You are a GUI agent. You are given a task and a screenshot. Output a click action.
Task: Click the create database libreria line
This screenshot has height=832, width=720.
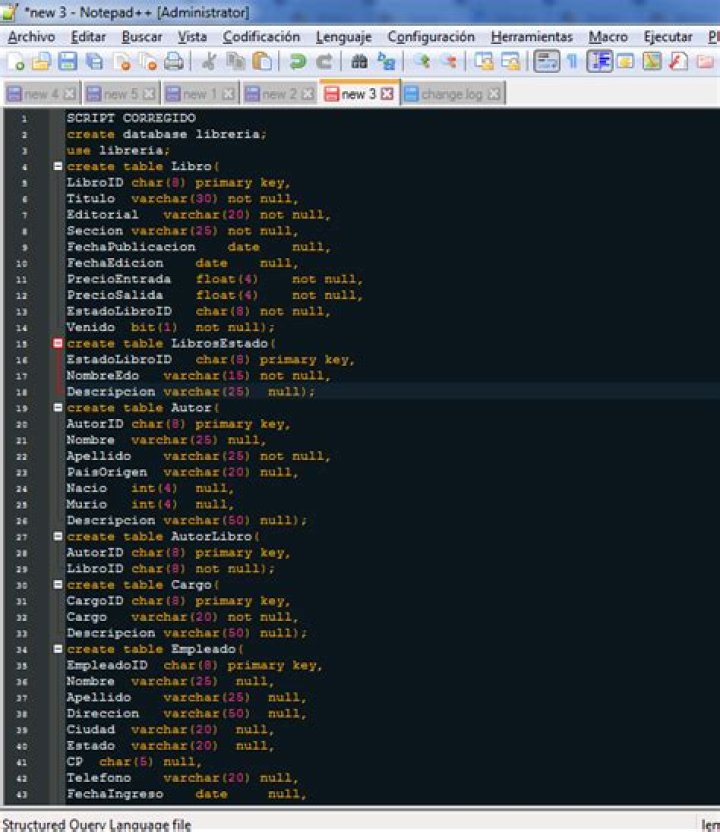point(166,134)
